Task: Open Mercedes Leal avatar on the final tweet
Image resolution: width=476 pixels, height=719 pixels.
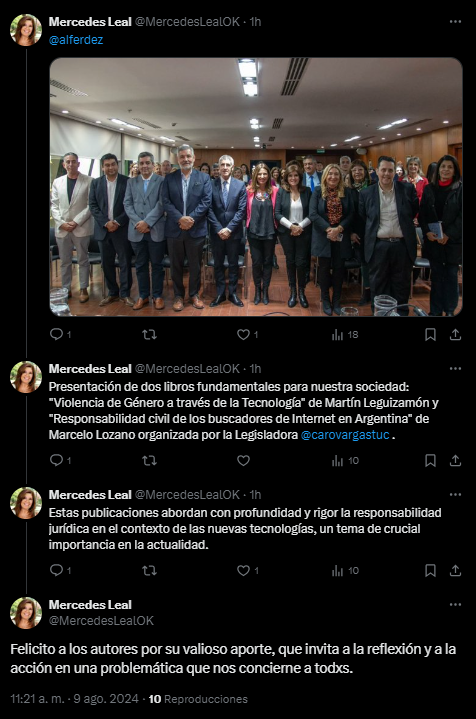Action: (26, 613)
